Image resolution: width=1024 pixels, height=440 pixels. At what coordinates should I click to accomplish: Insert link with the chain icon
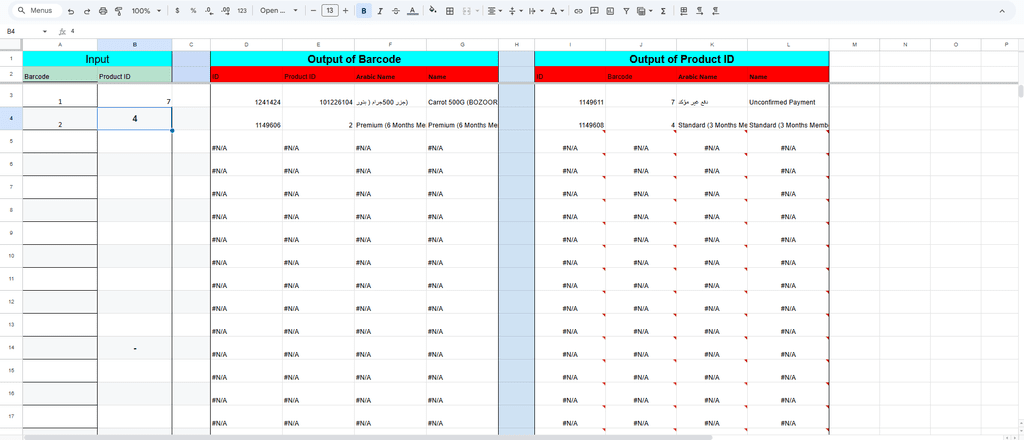click(578, 11)
